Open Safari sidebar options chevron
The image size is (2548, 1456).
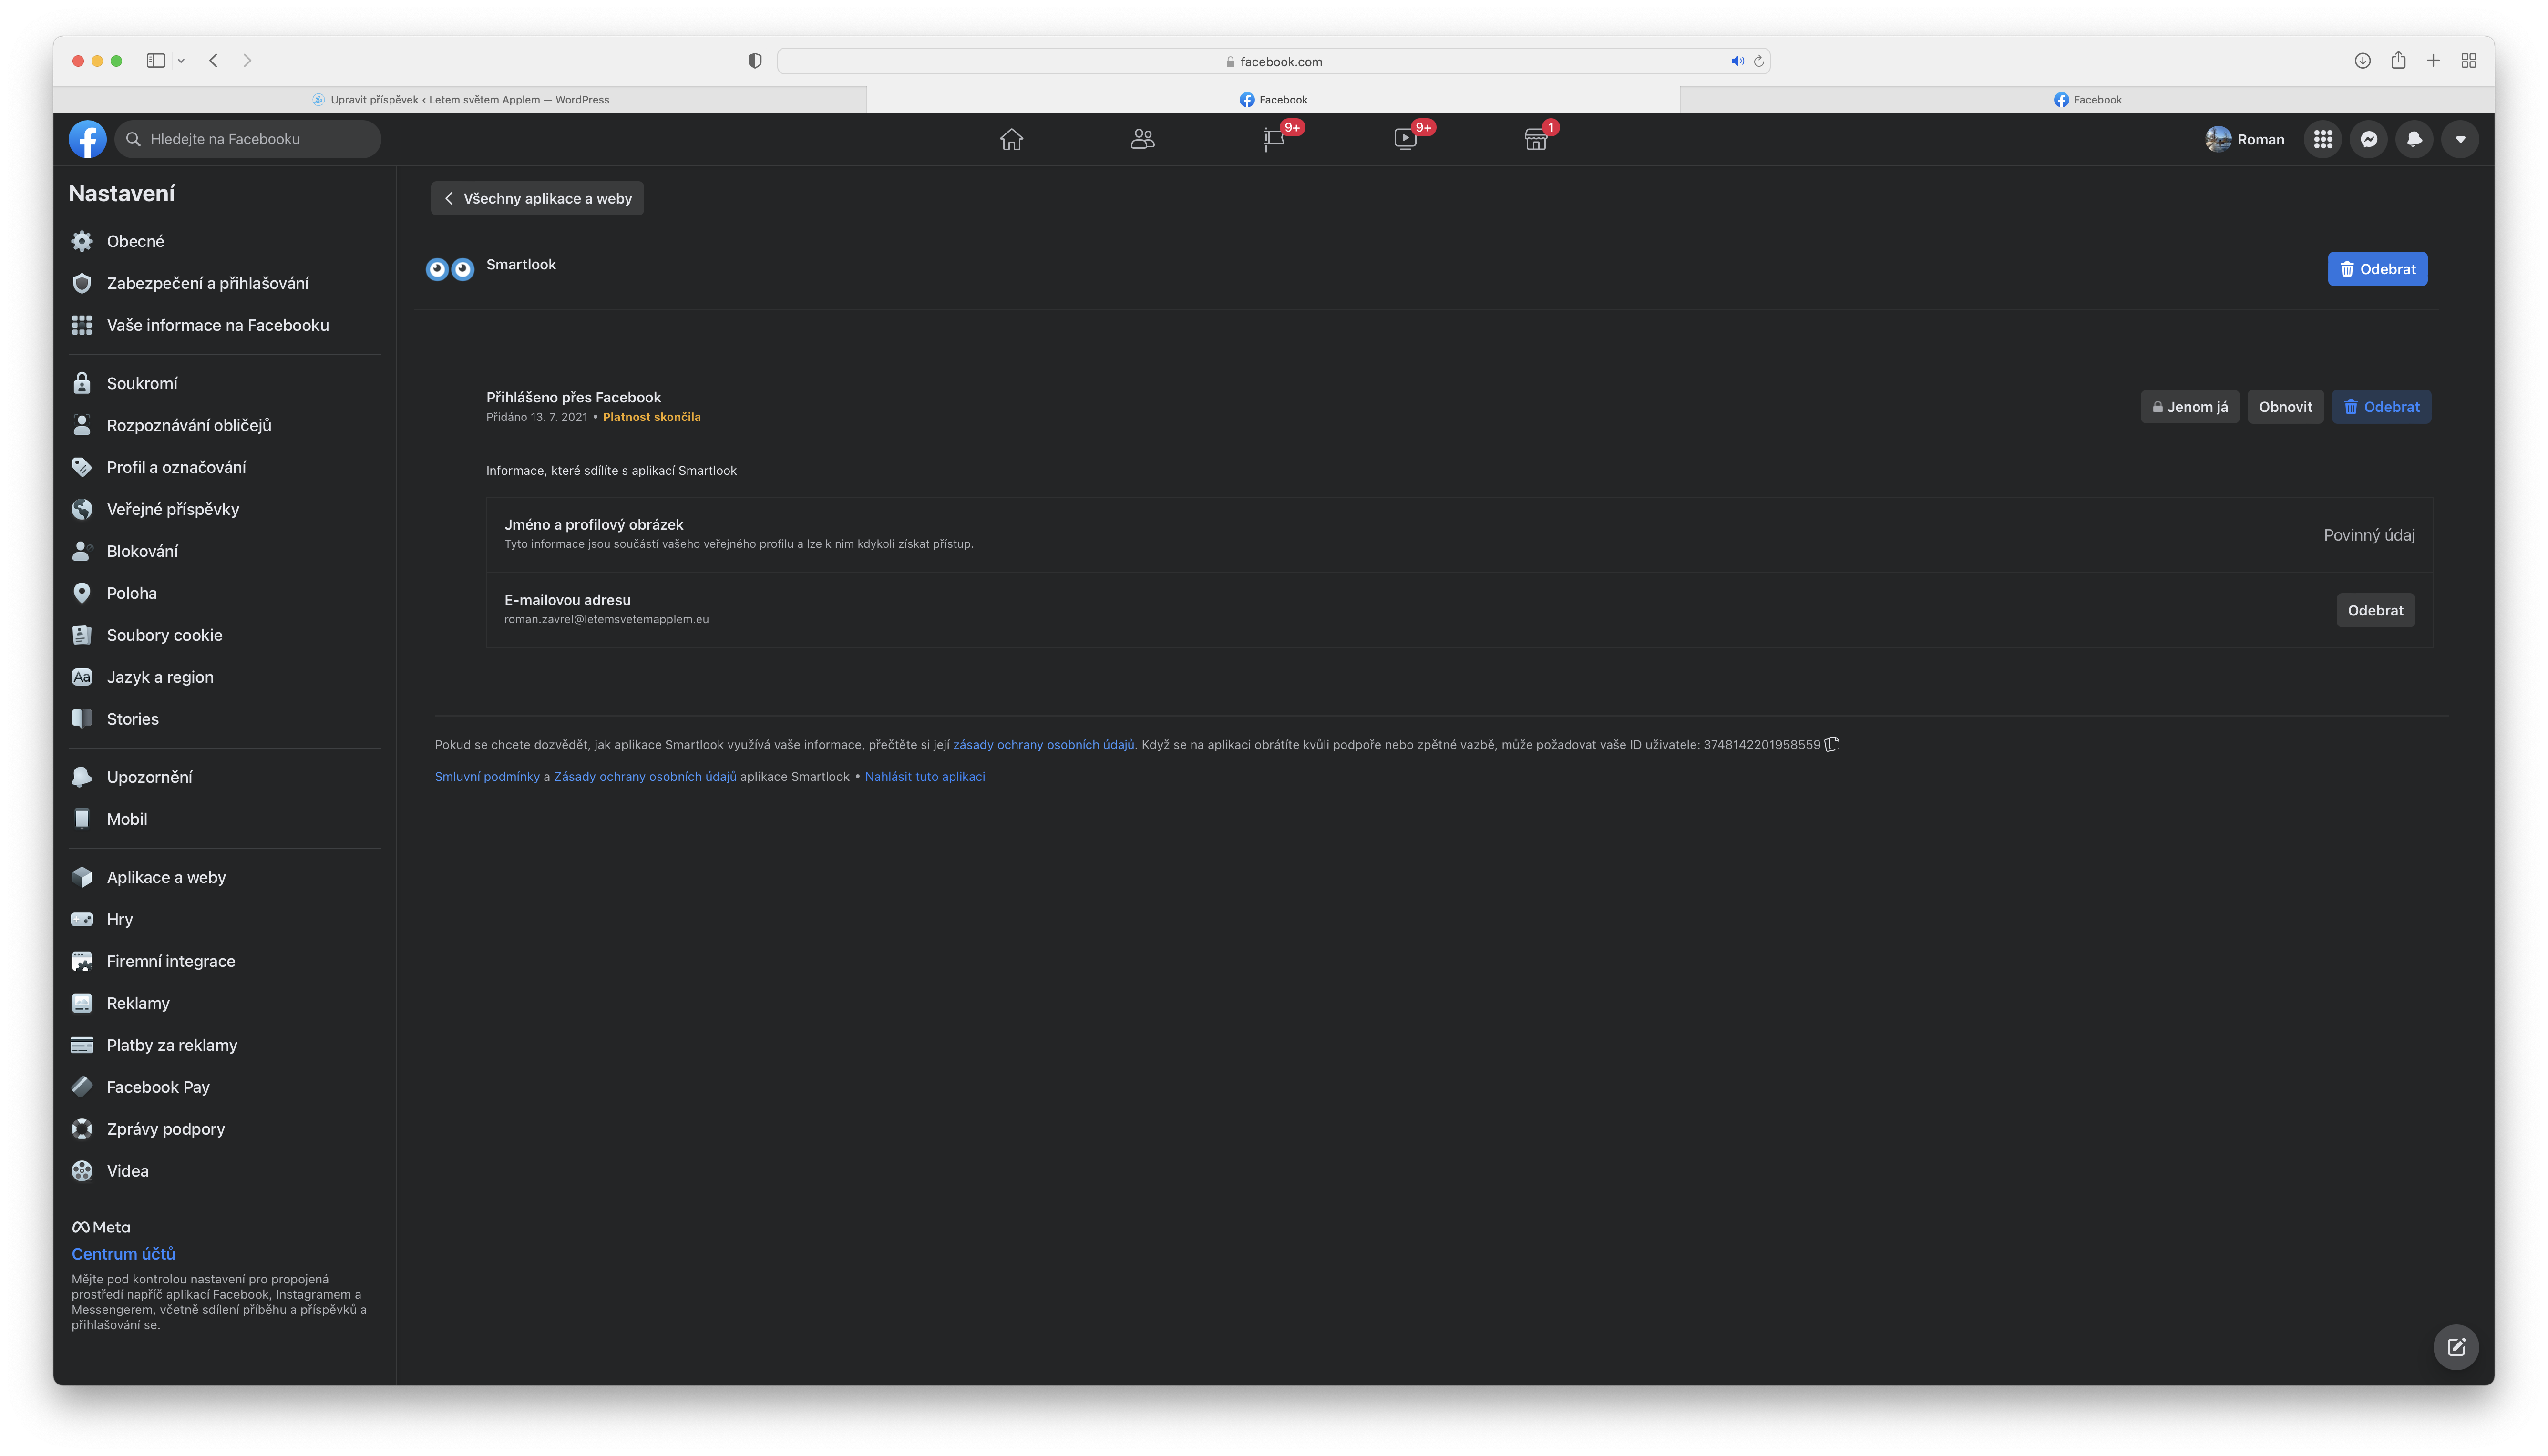click(181, 61)
